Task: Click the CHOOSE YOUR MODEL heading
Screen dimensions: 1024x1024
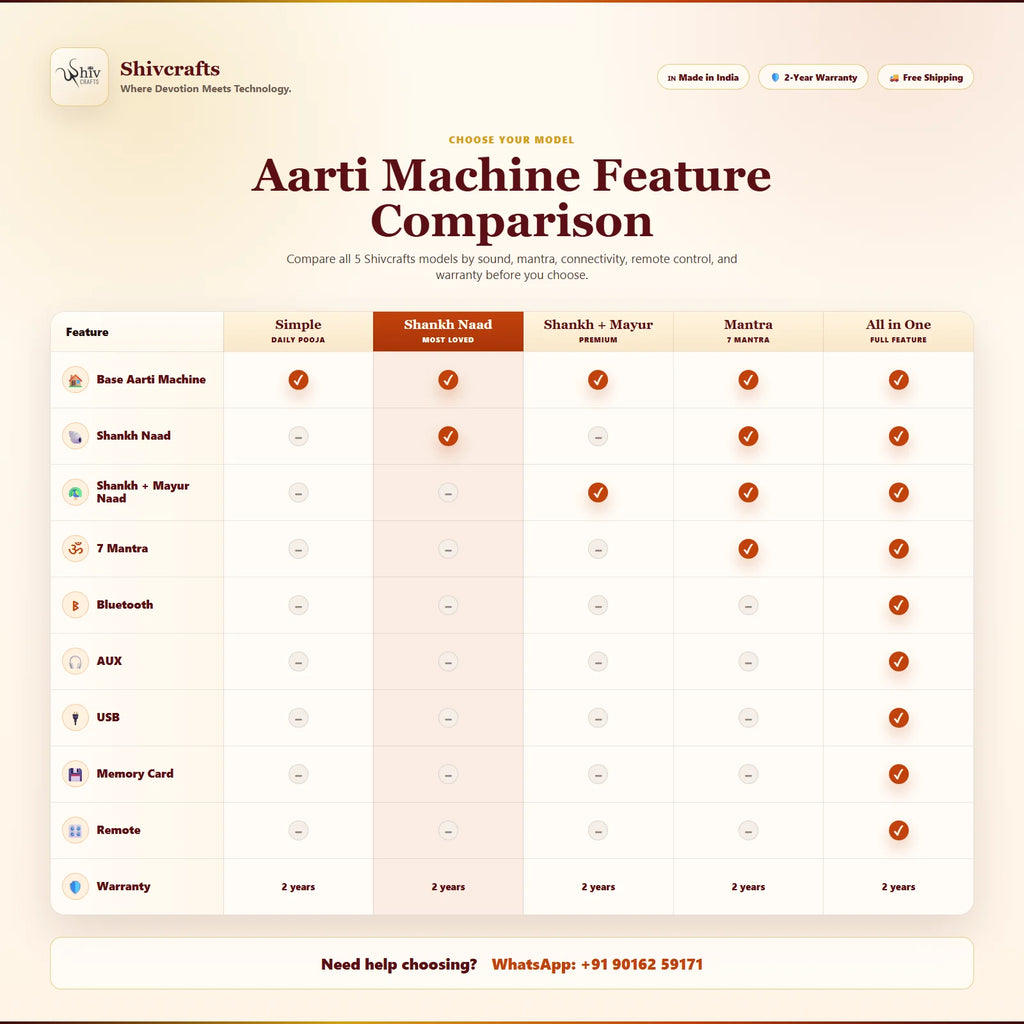Action: (x=511, y=140)
